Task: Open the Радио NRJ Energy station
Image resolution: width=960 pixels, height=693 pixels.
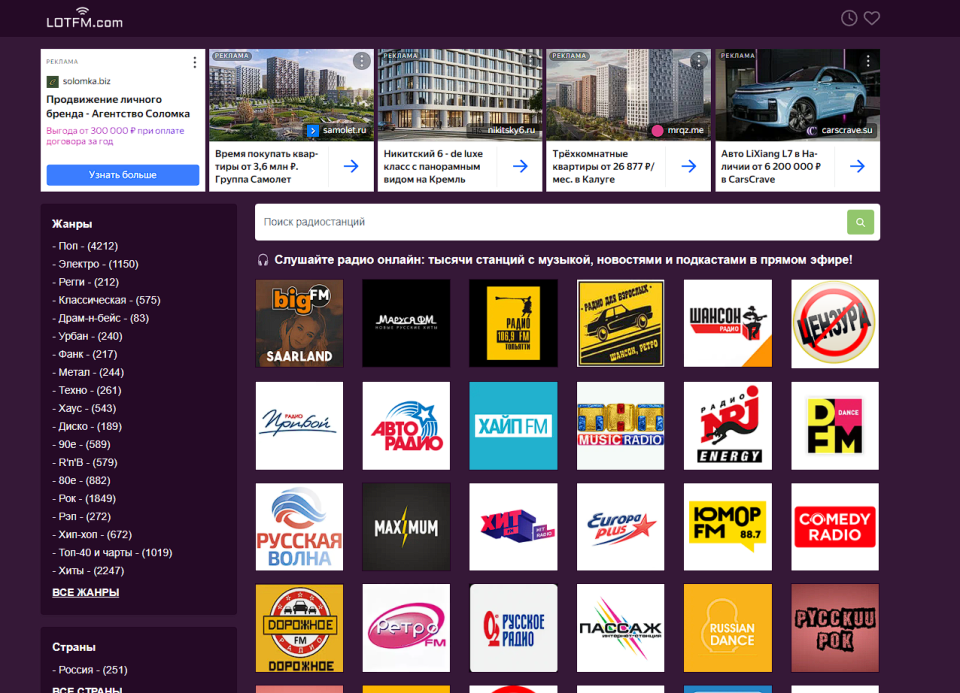Action: coord(727,426)
